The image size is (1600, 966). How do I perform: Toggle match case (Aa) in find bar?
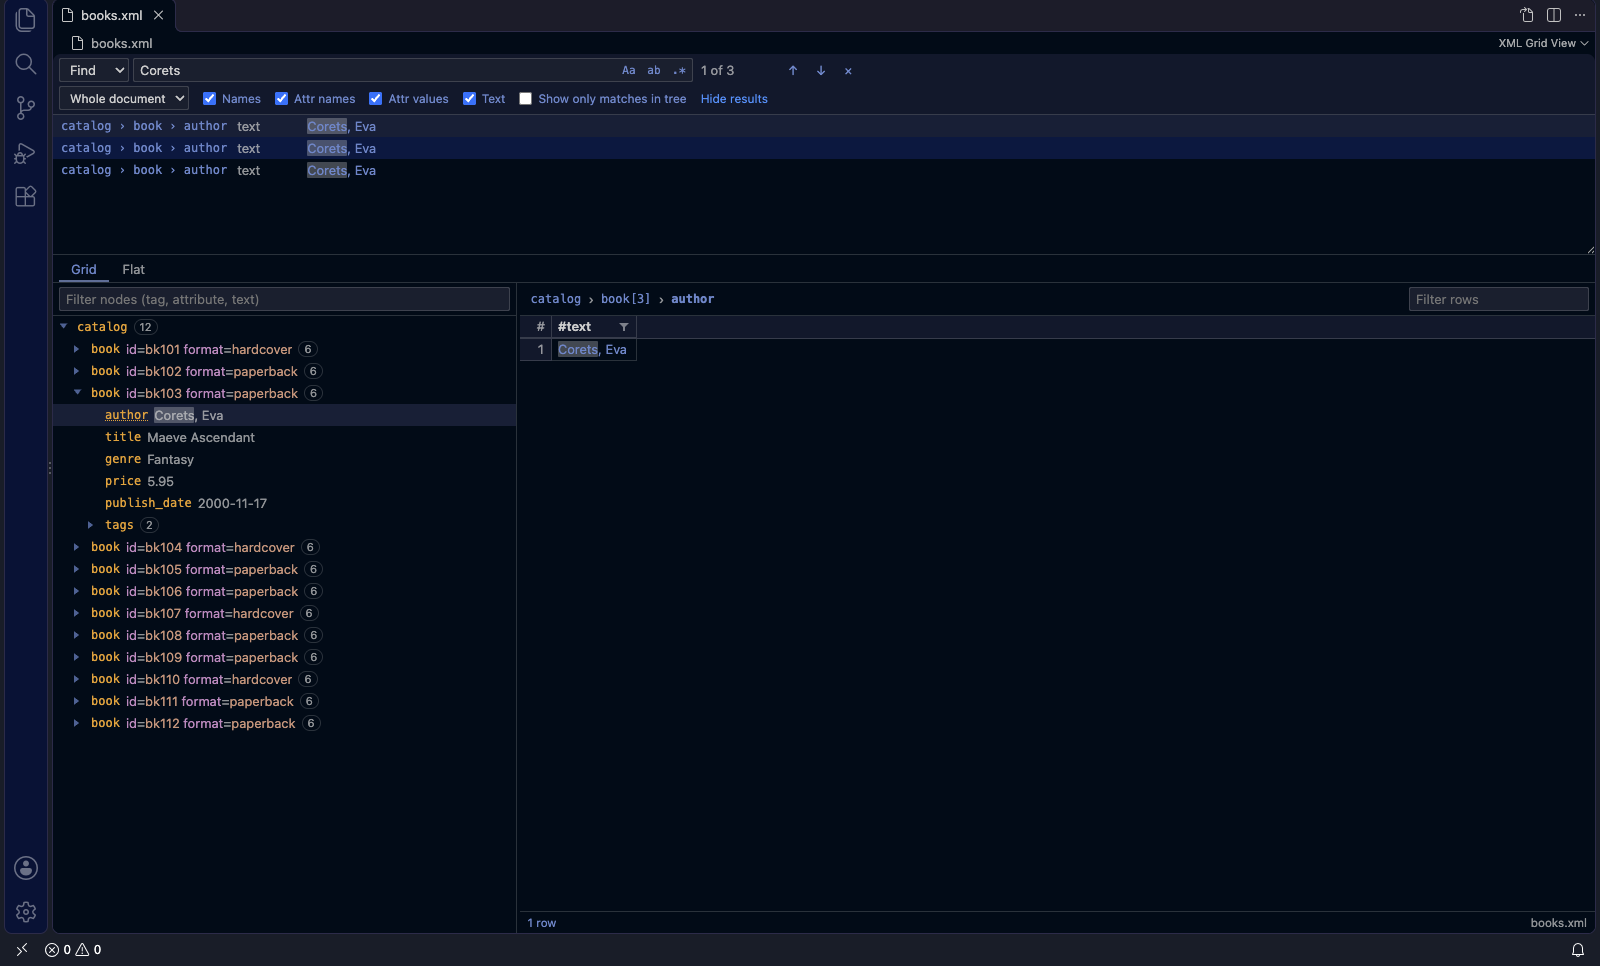tap(628, 71)
